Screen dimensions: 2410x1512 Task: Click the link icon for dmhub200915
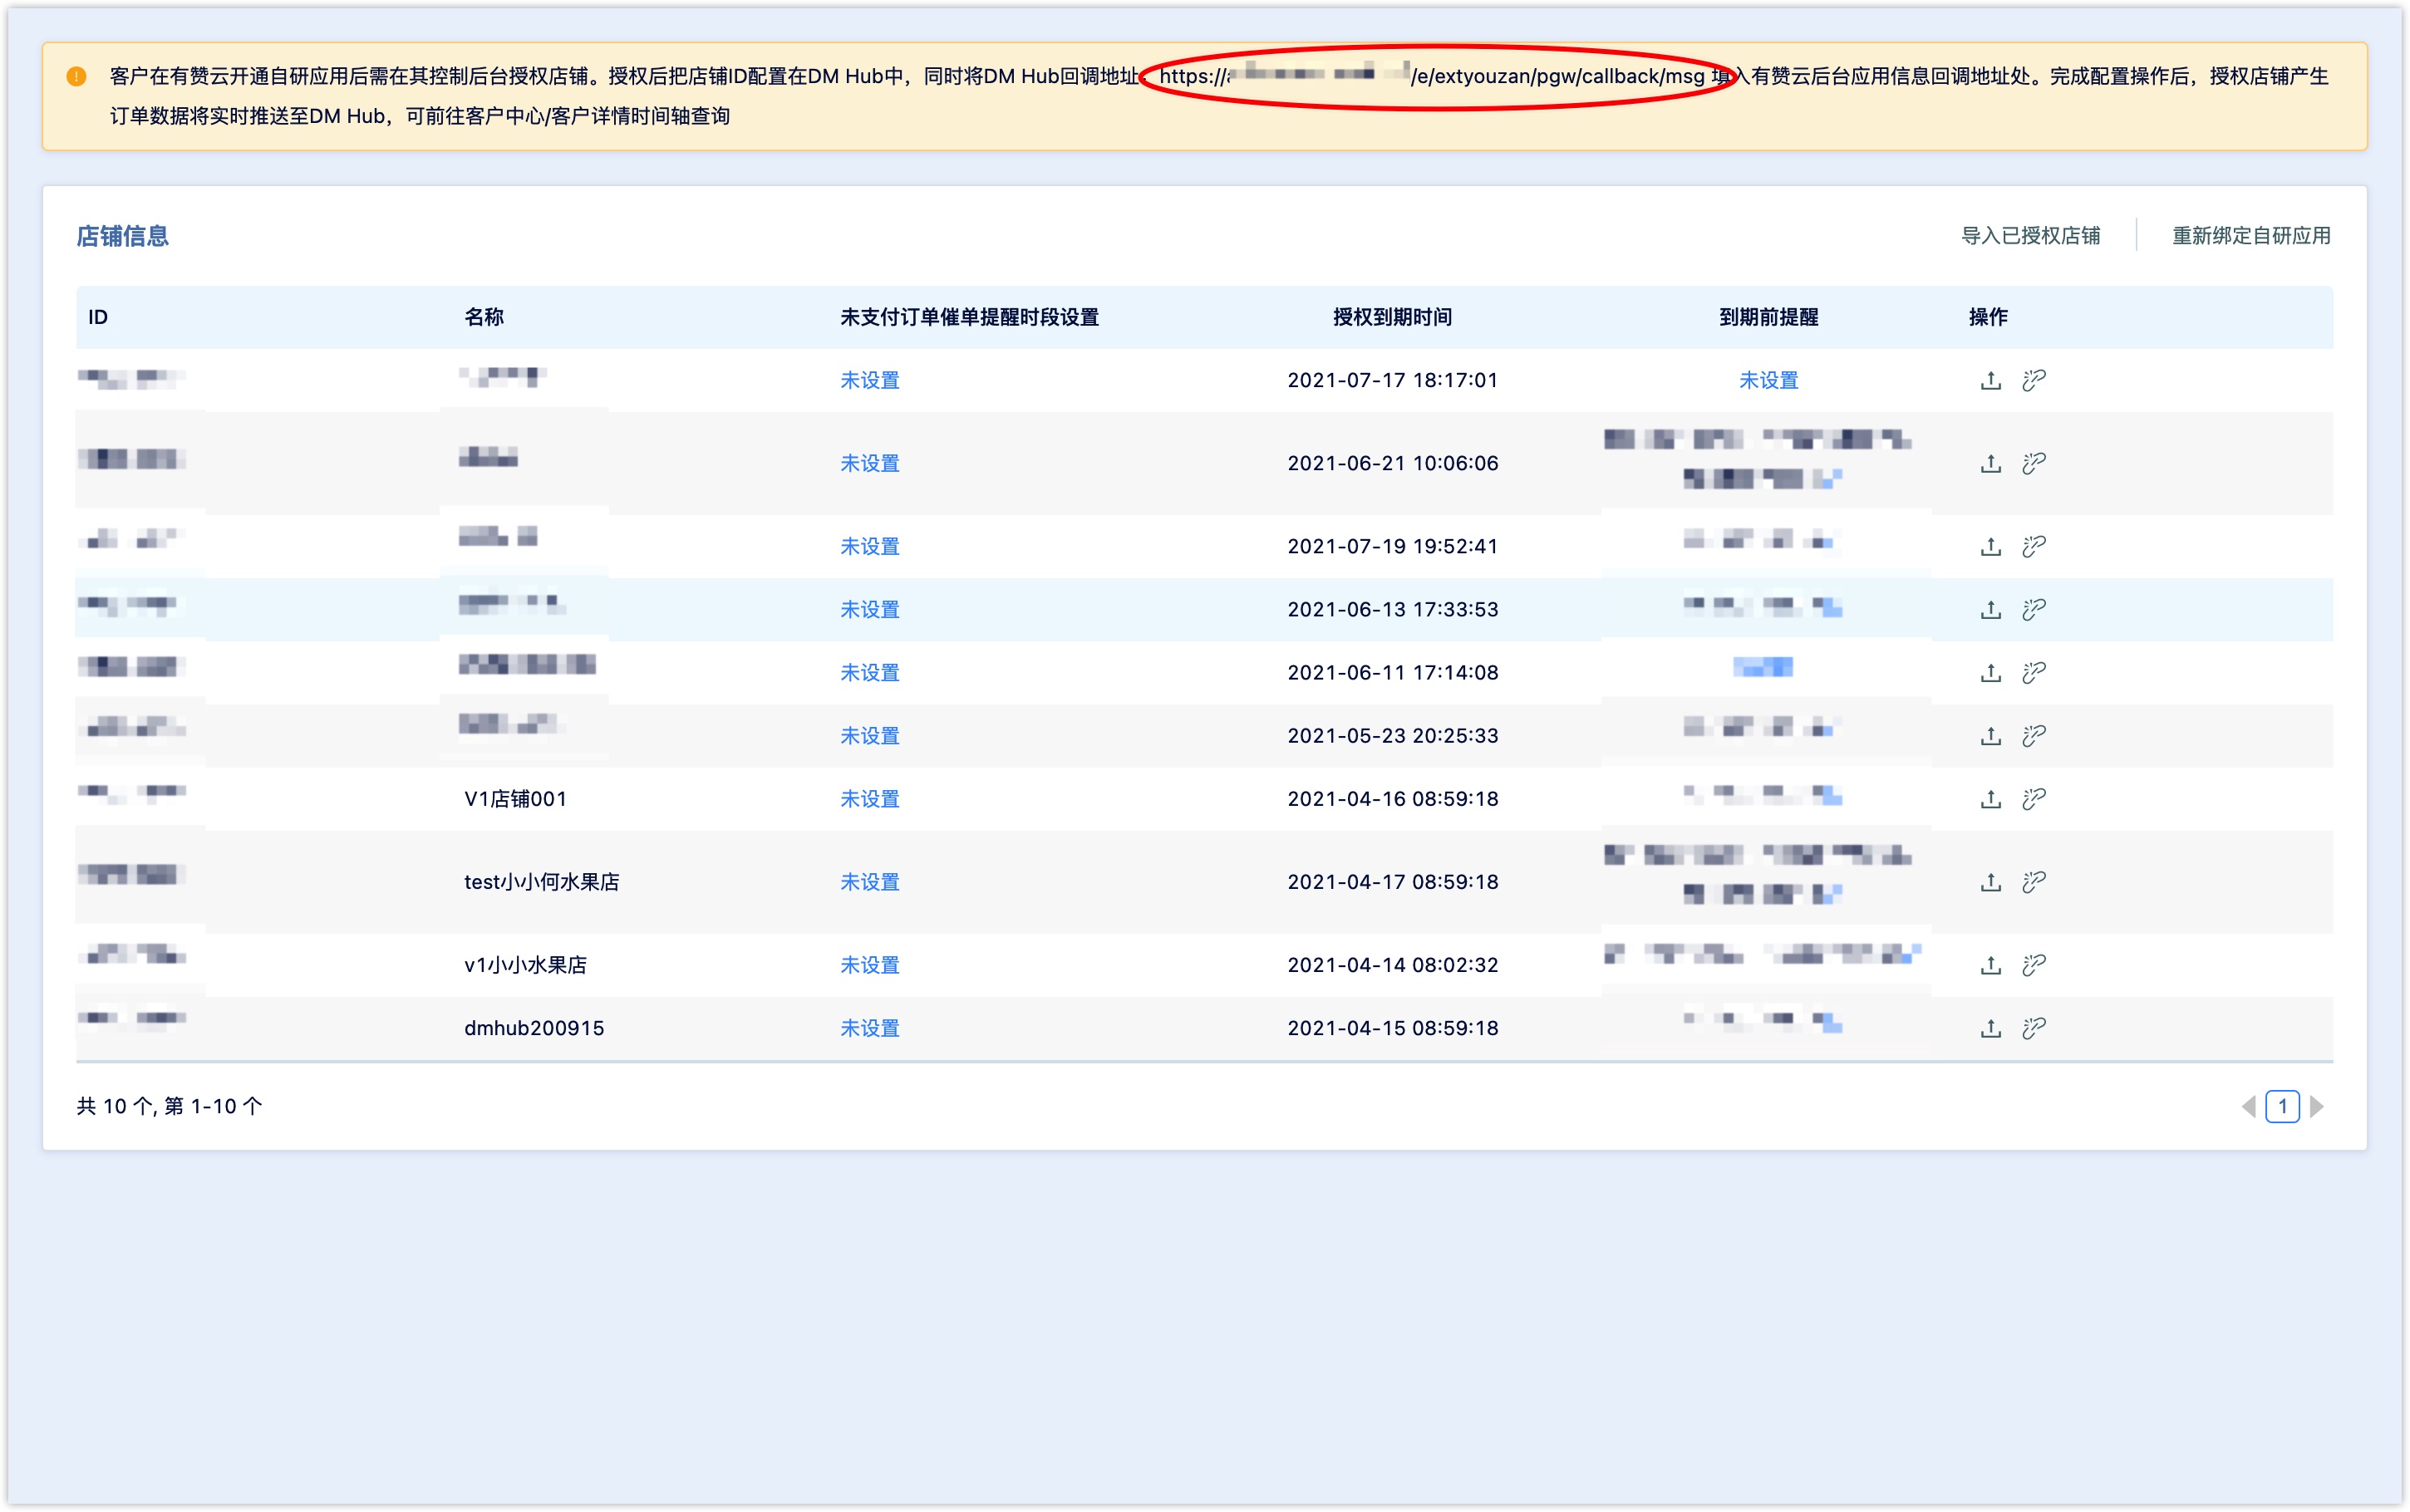point(2033,1027)
